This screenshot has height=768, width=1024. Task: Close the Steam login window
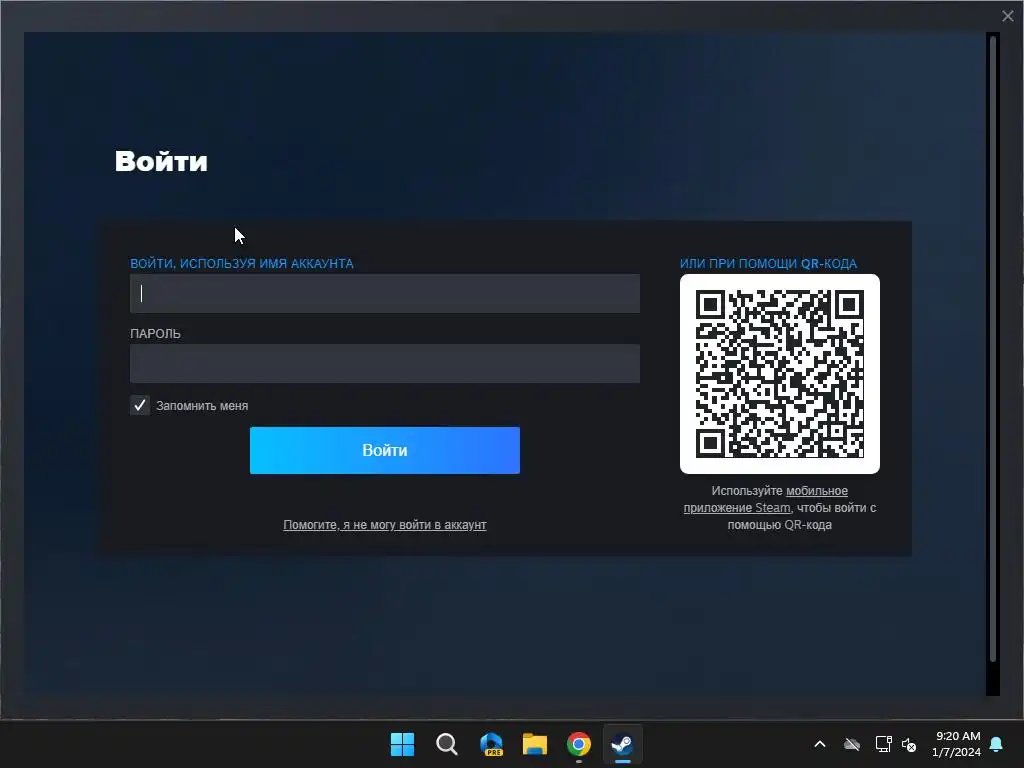tap(1008, 16)
